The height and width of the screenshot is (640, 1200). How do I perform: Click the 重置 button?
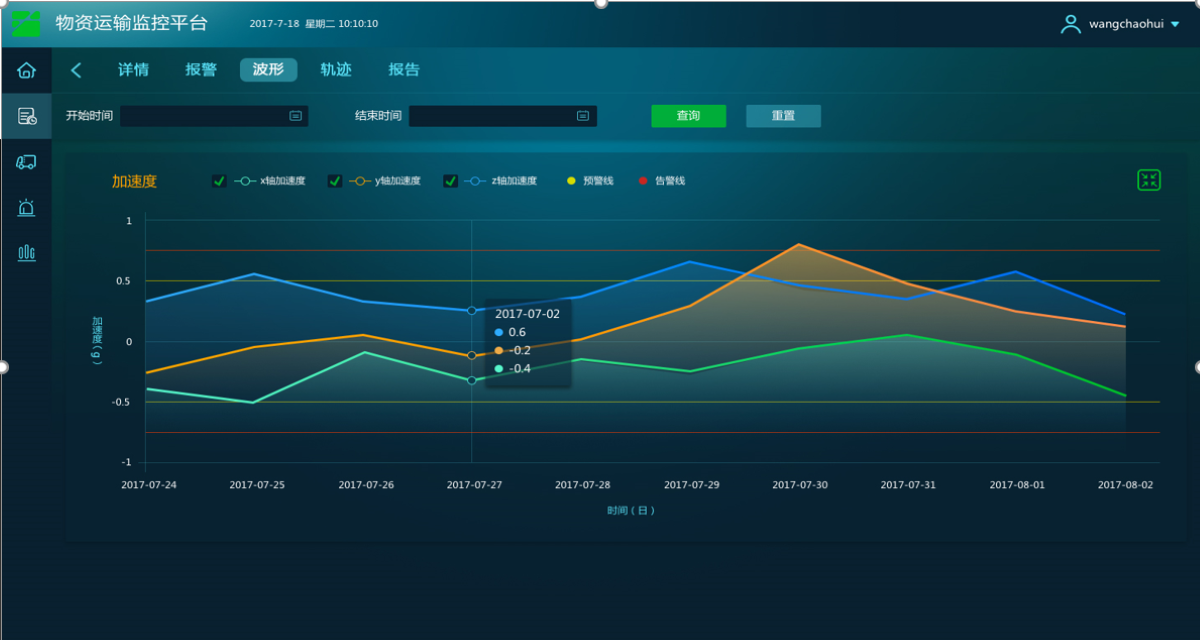783,116
